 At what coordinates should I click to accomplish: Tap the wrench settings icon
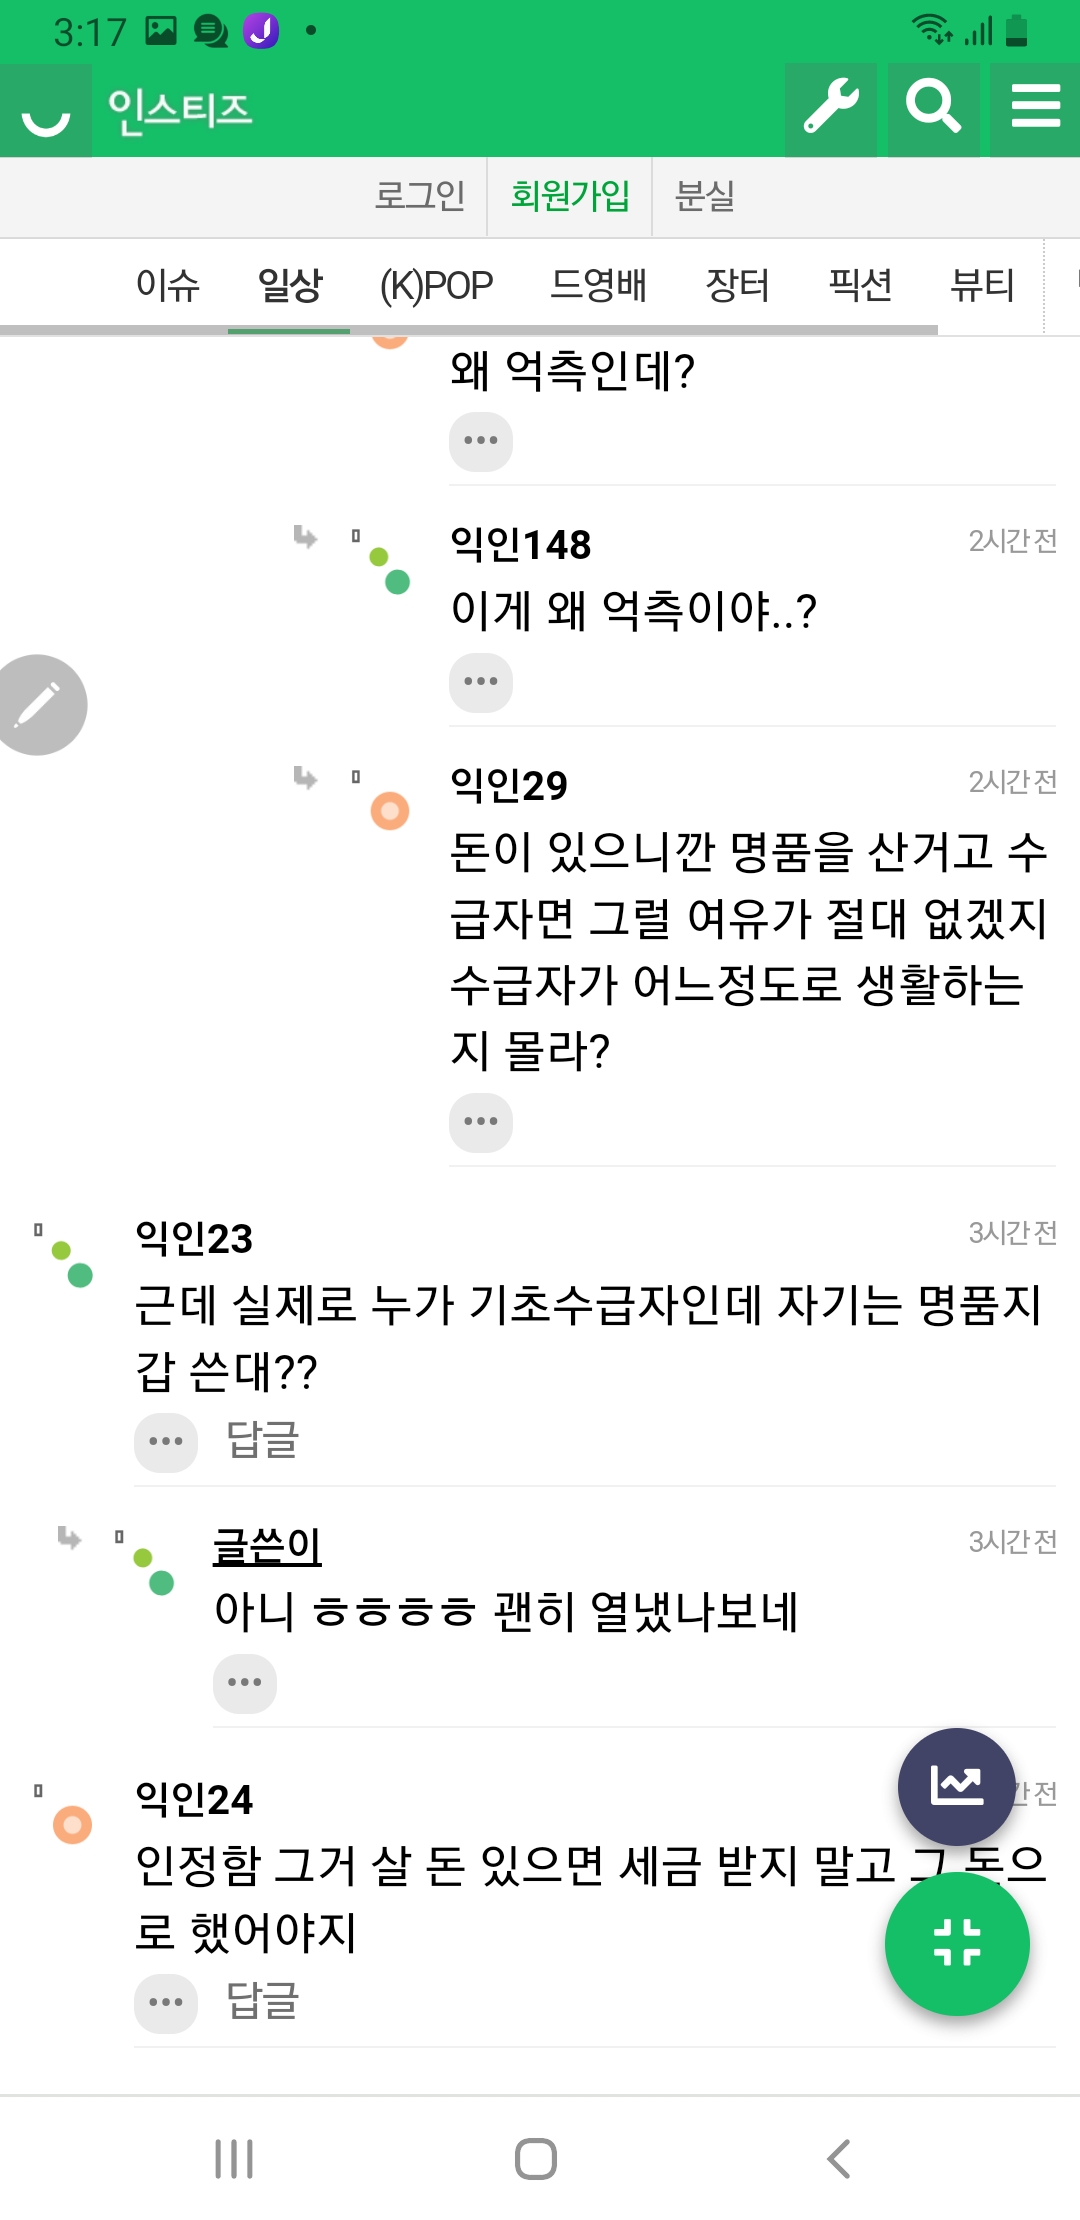(830, 108)
